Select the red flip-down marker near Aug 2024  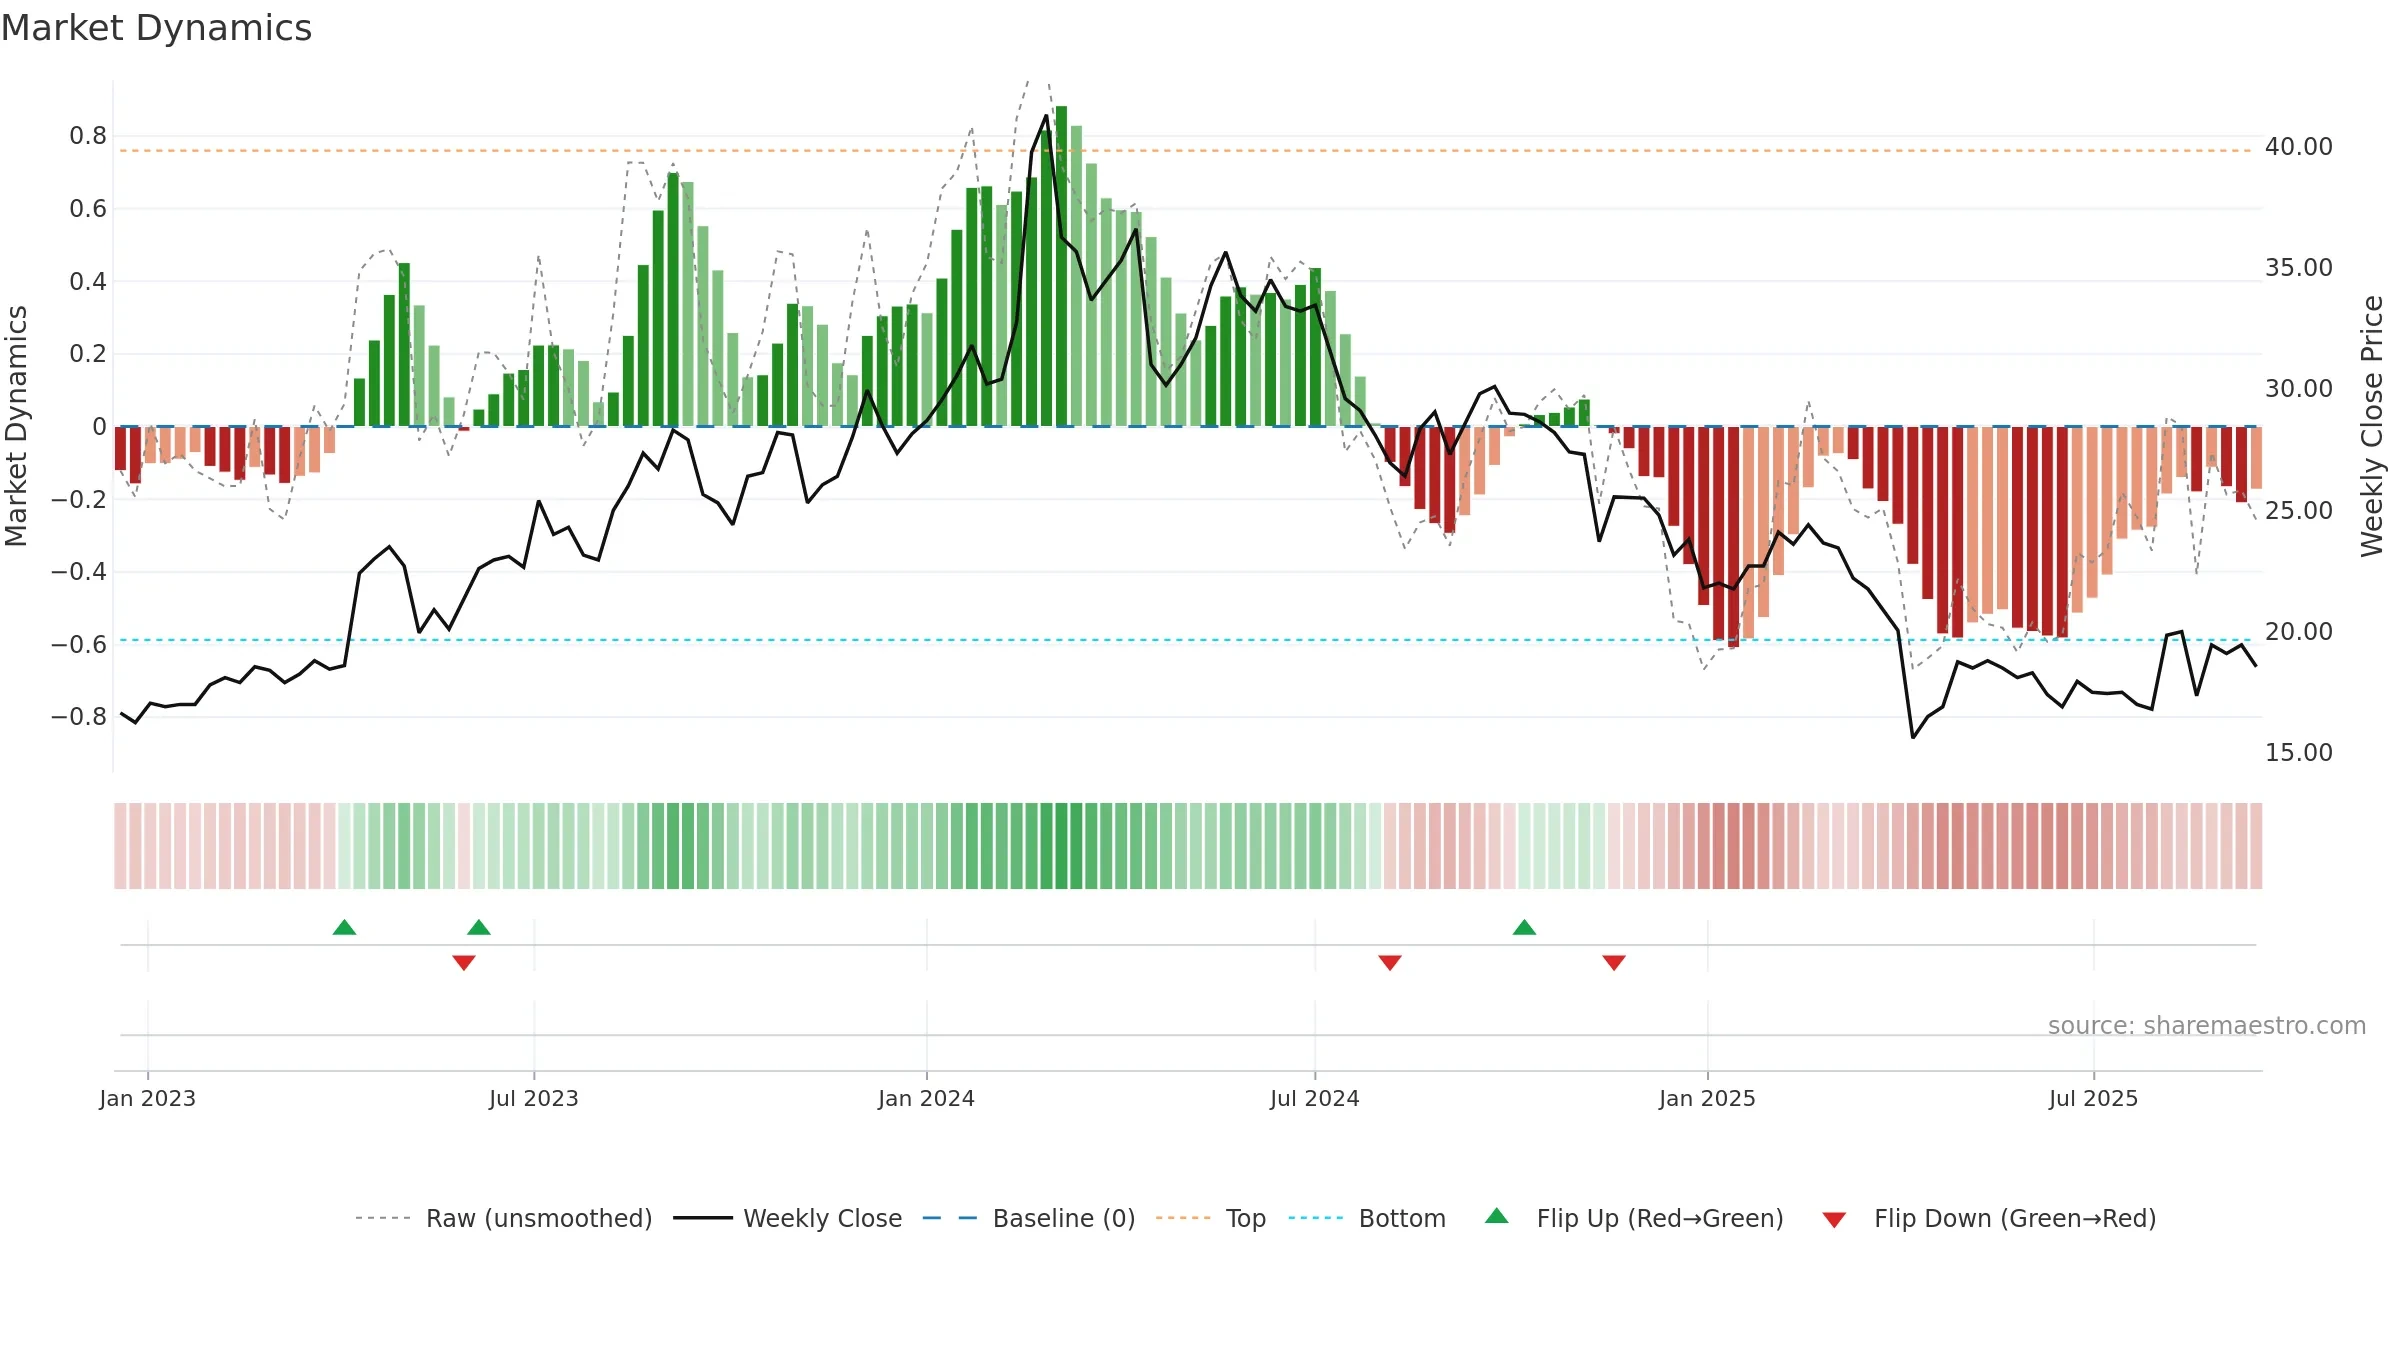click(x=1390, y=962)
